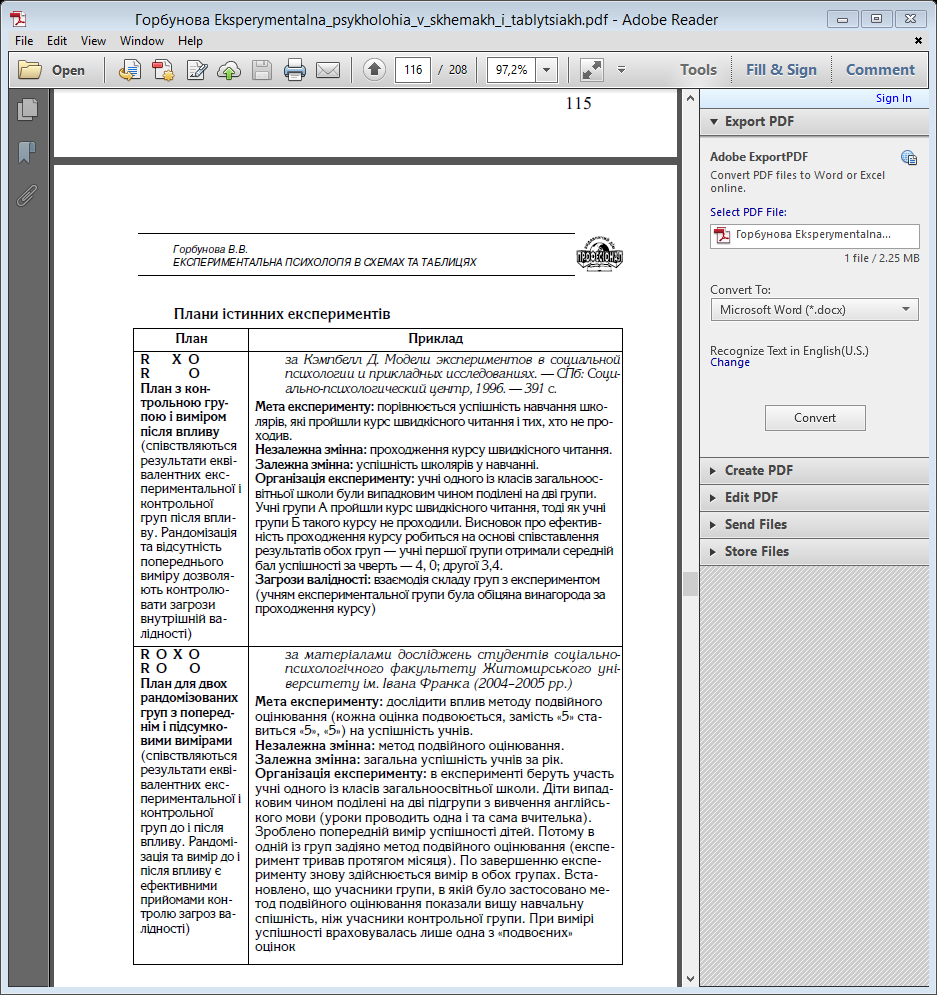Open the Bookmarks side panel
This screenshot has height=995, width=937.
(27, 153)
